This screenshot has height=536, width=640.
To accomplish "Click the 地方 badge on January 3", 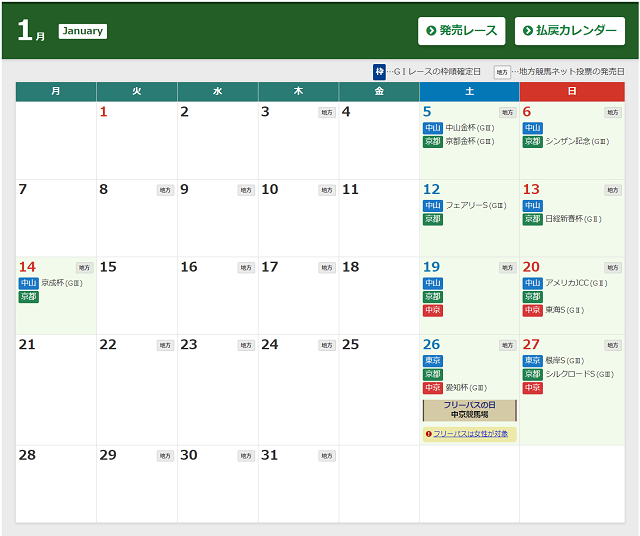I will [x=327, y=113].
